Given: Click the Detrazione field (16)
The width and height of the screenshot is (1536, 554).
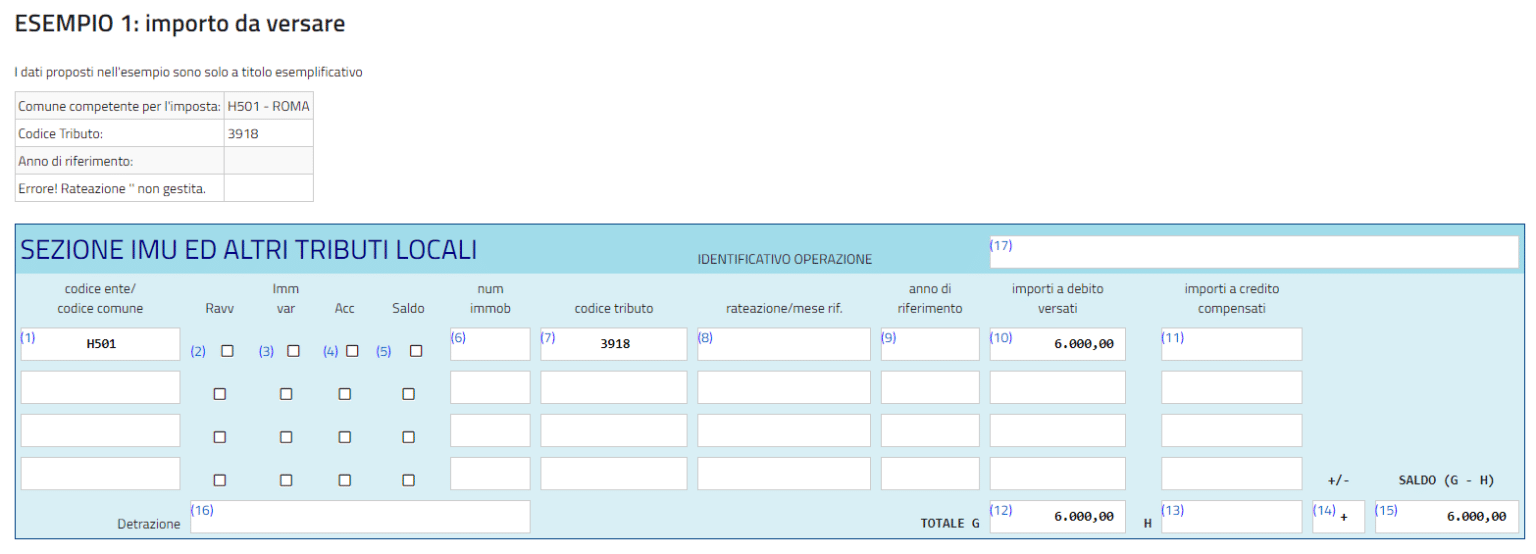Looking at the screenshot, I should coord(360,517).
